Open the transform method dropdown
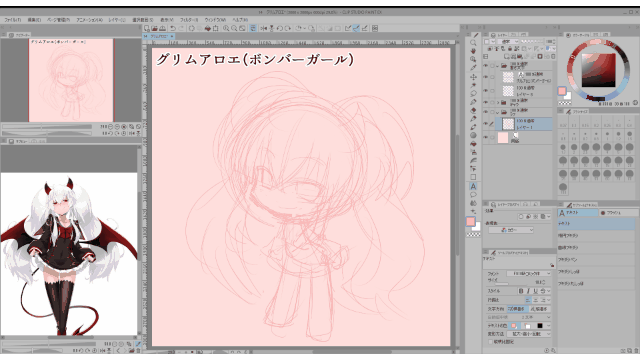The image size is (640, 360). [x=529, y=334]
